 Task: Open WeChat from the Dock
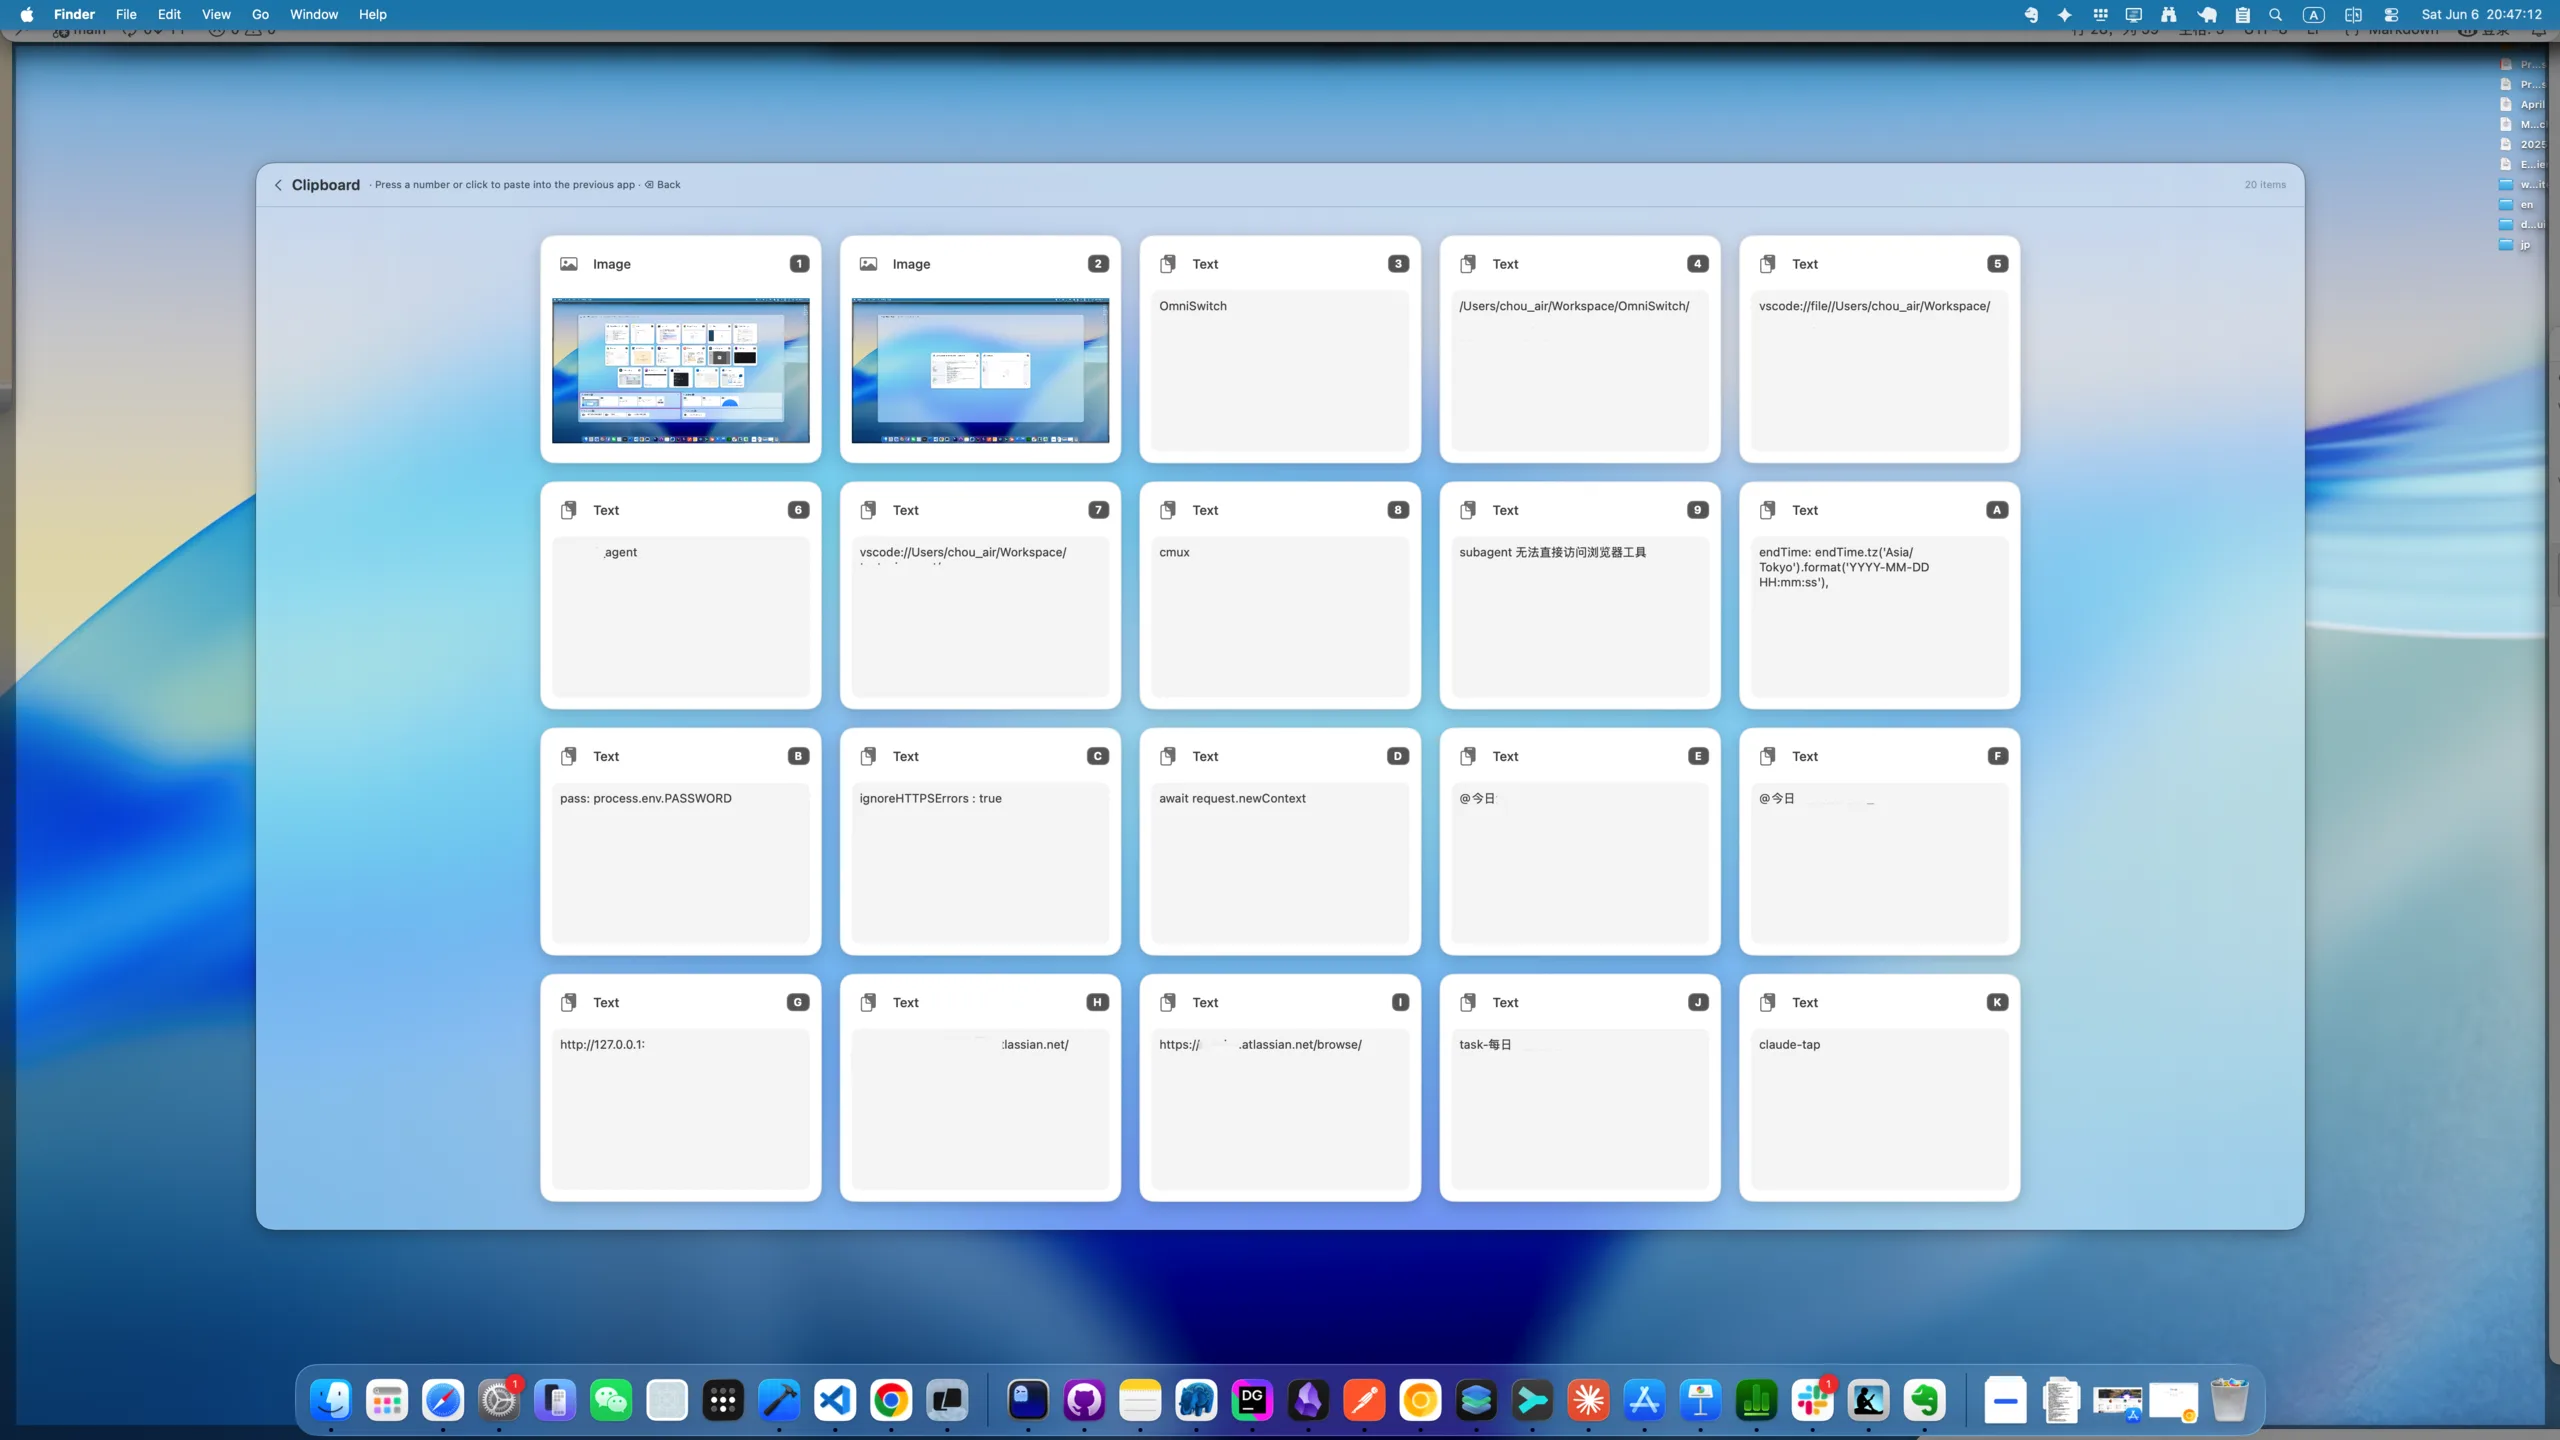tap(611, 1400)
